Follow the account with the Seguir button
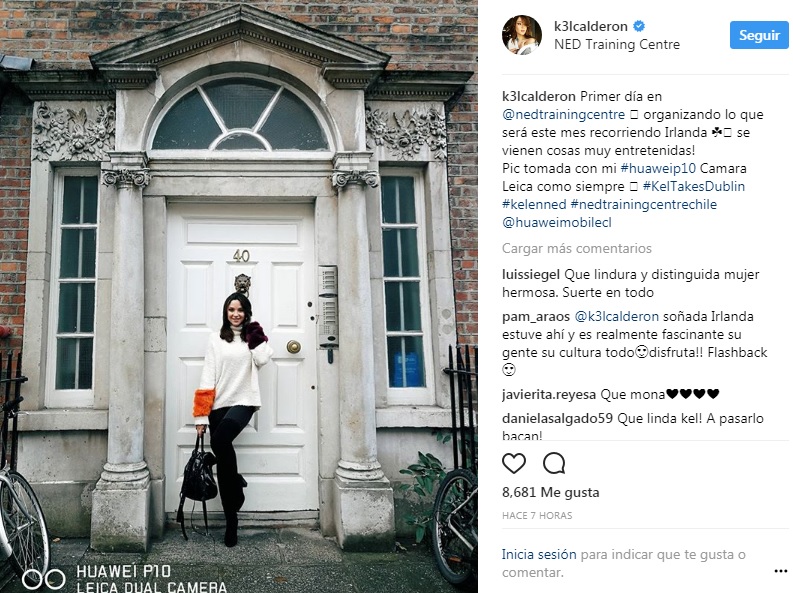The width and height of the screenshot is (793, 593). [x=759, y=35]
